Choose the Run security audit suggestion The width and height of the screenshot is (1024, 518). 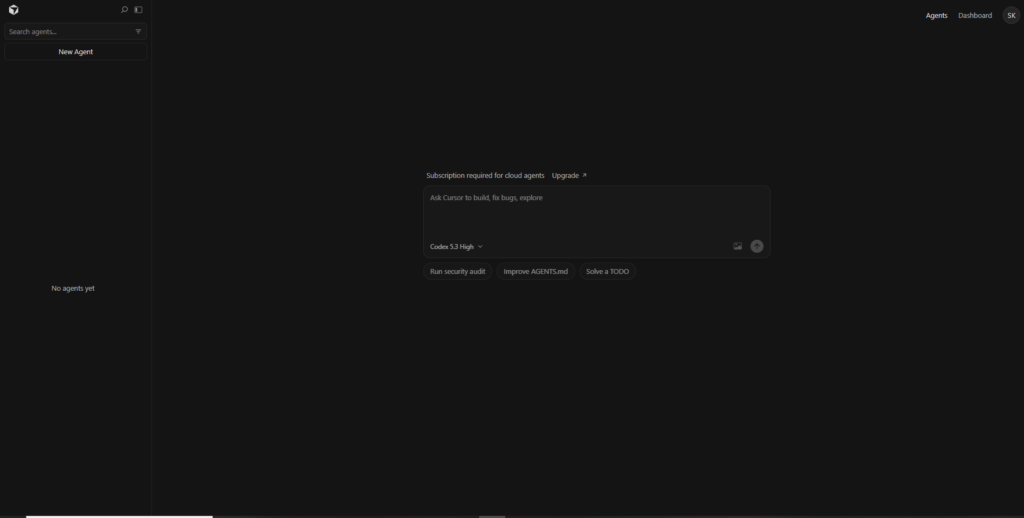click(457, 271)
